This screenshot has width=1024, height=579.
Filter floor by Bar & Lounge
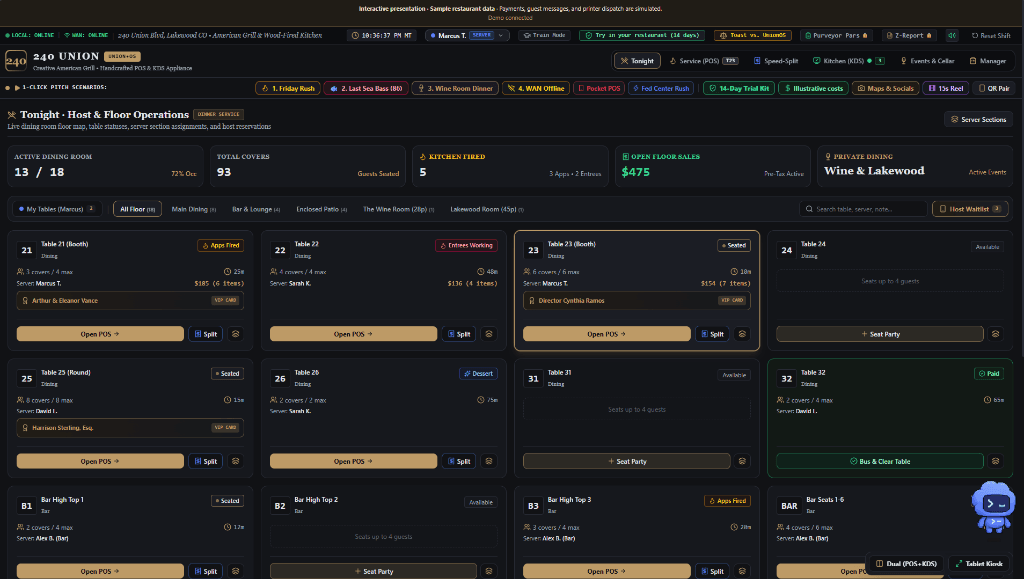pos(256,209)
